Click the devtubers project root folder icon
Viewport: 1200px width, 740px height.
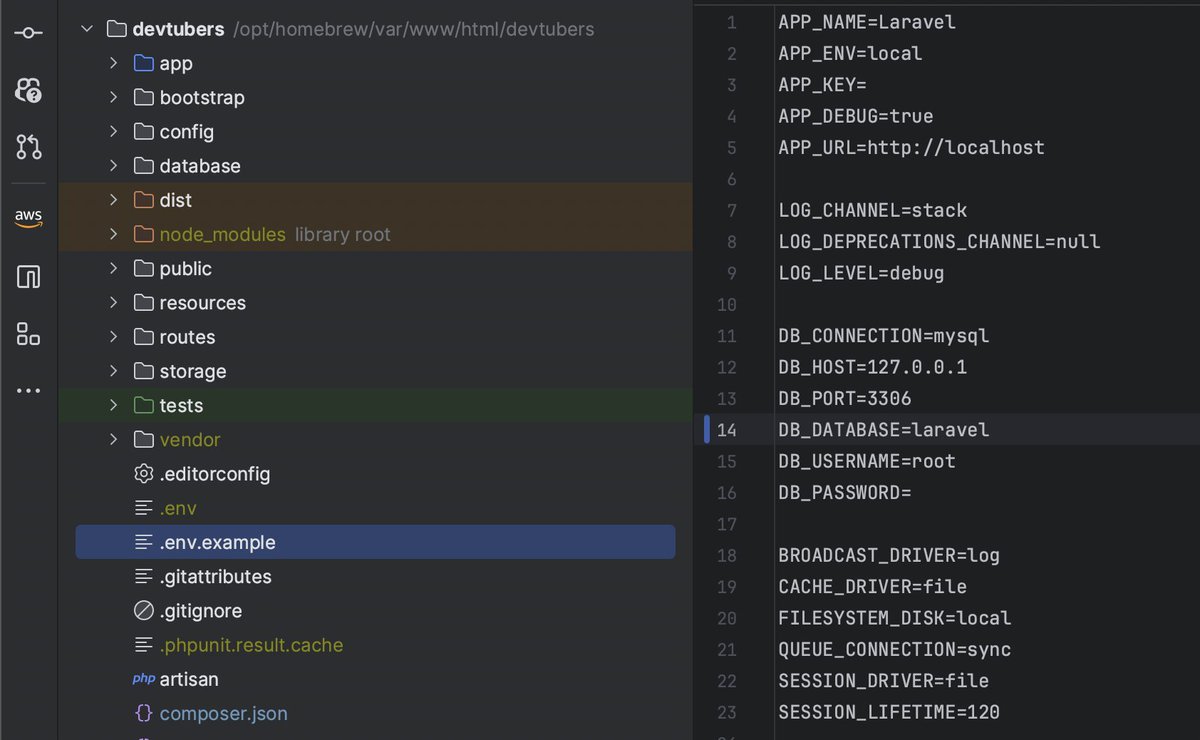tap(117, 29)
